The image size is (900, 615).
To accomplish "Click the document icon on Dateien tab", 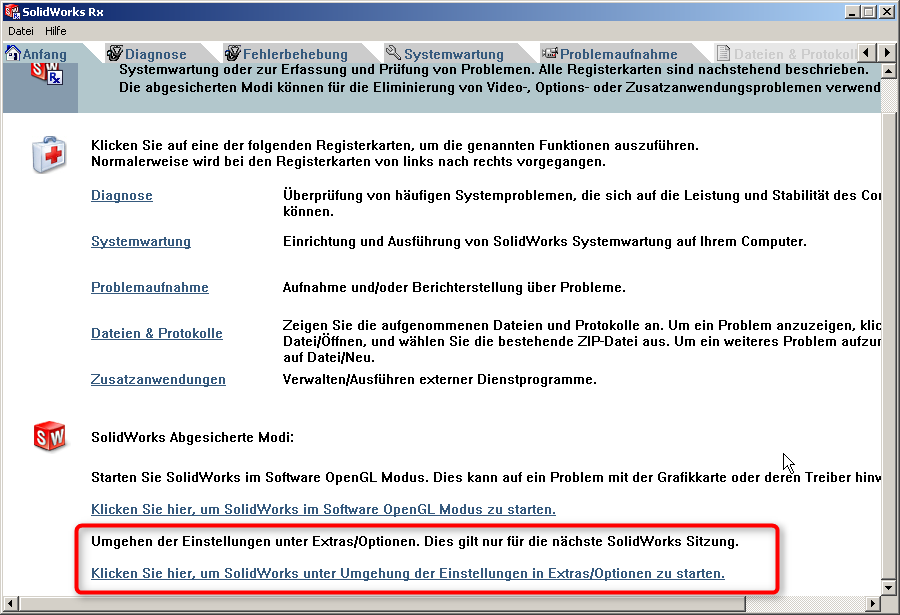I will 723,53.
